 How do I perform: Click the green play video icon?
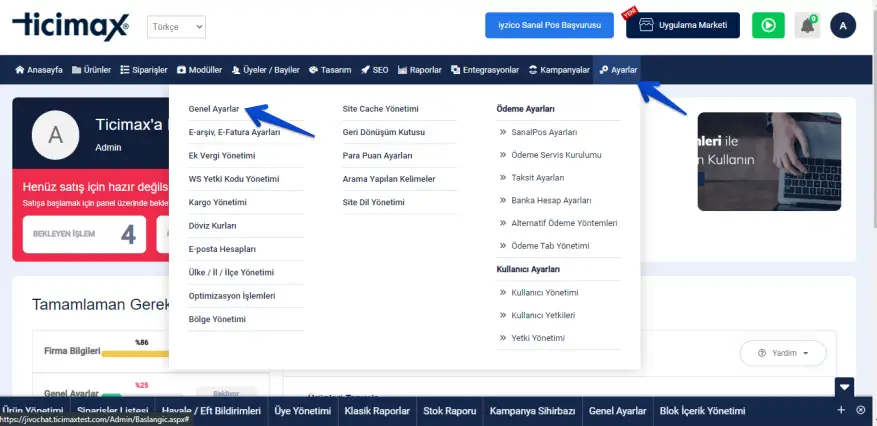pos(768,25)
